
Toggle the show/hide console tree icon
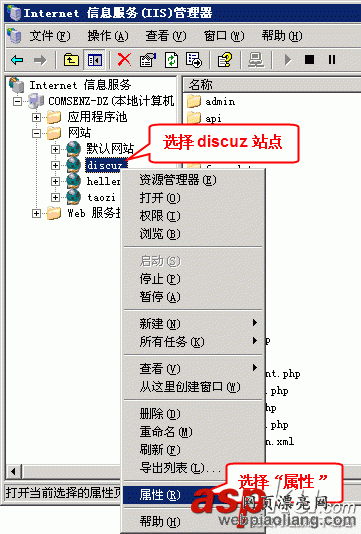tap(94, 60)
